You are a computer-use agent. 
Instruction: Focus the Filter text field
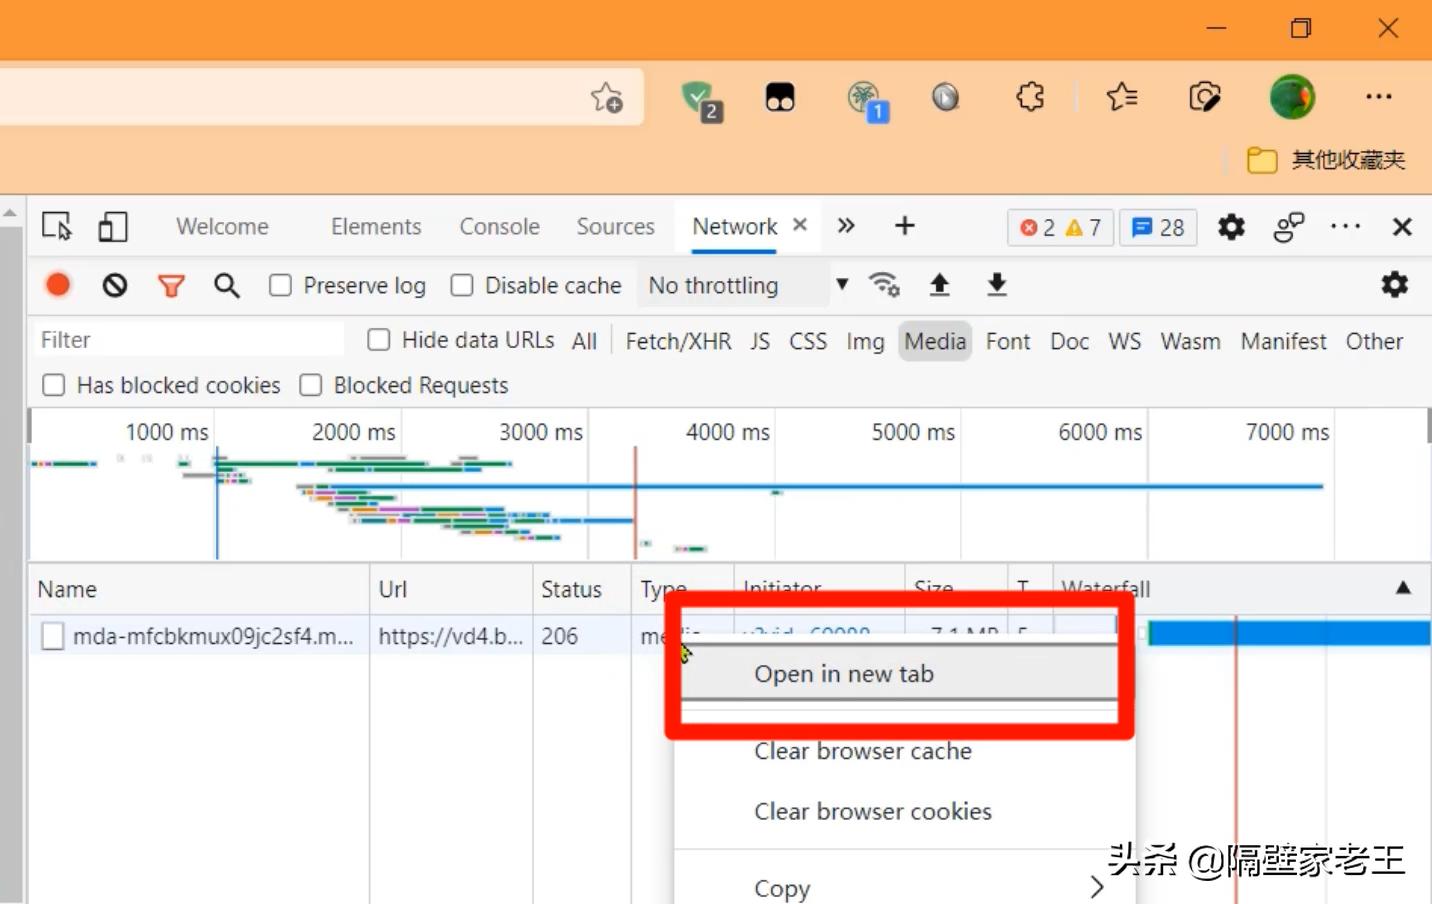point(189,340)
